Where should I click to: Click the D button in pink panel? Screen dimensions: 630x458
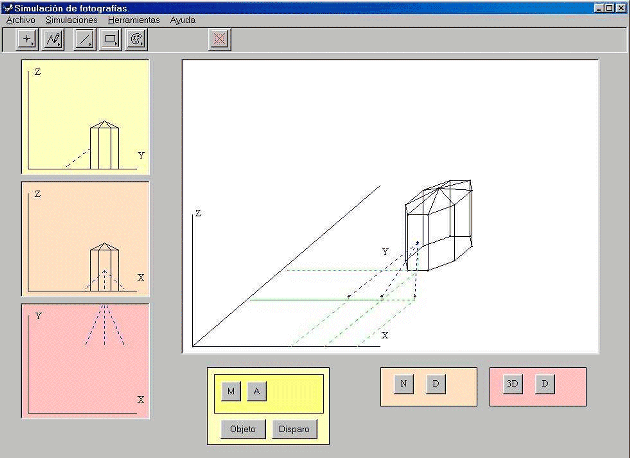coord(545,384)
